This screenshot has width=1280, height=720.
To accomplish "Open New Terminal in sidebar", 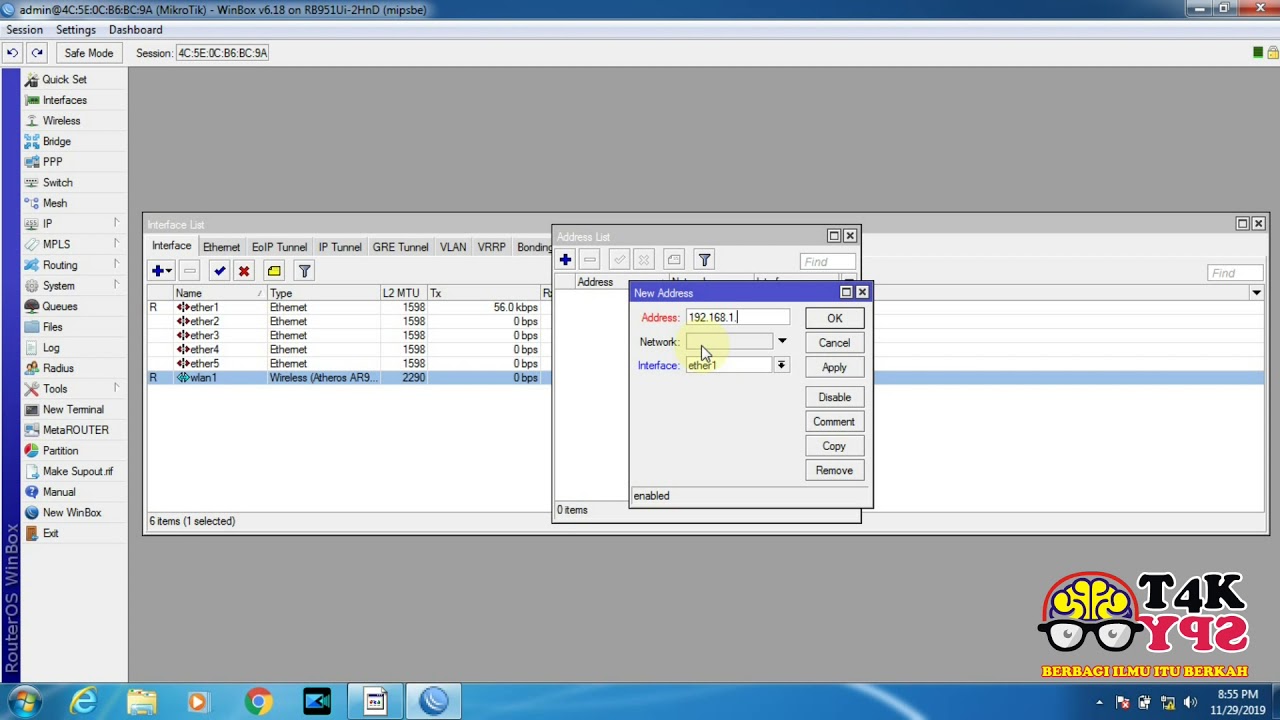I will (x=73, y=410).
